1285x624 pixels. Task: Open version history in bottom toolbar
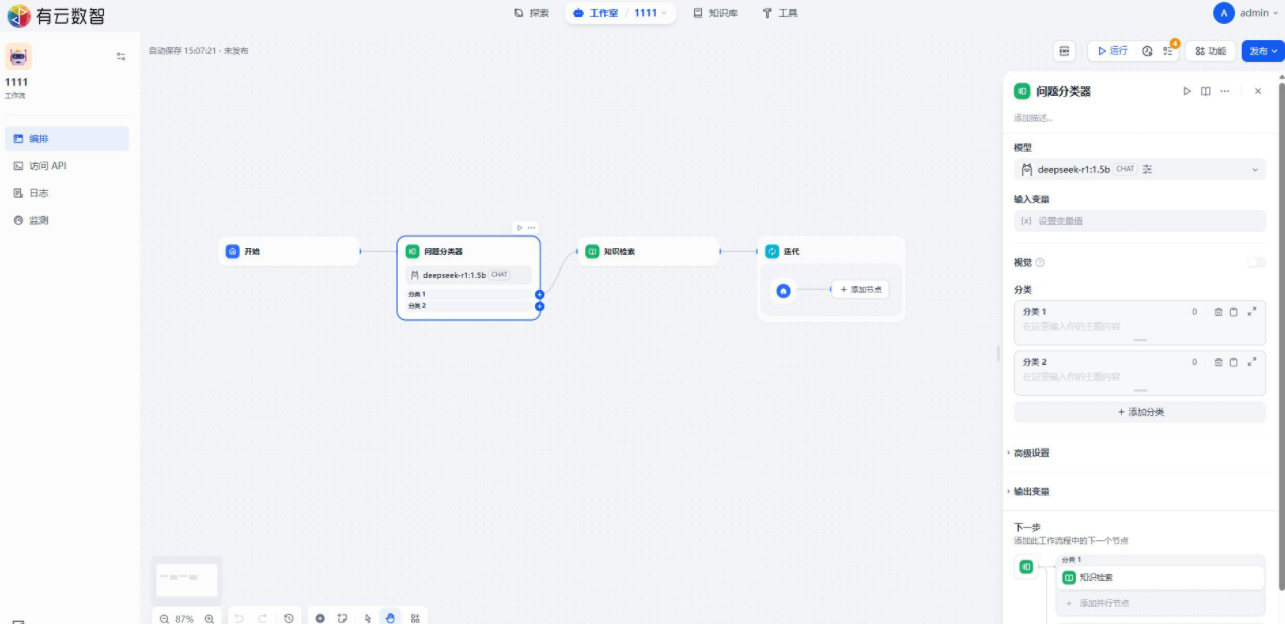click(x=289, y=618)
